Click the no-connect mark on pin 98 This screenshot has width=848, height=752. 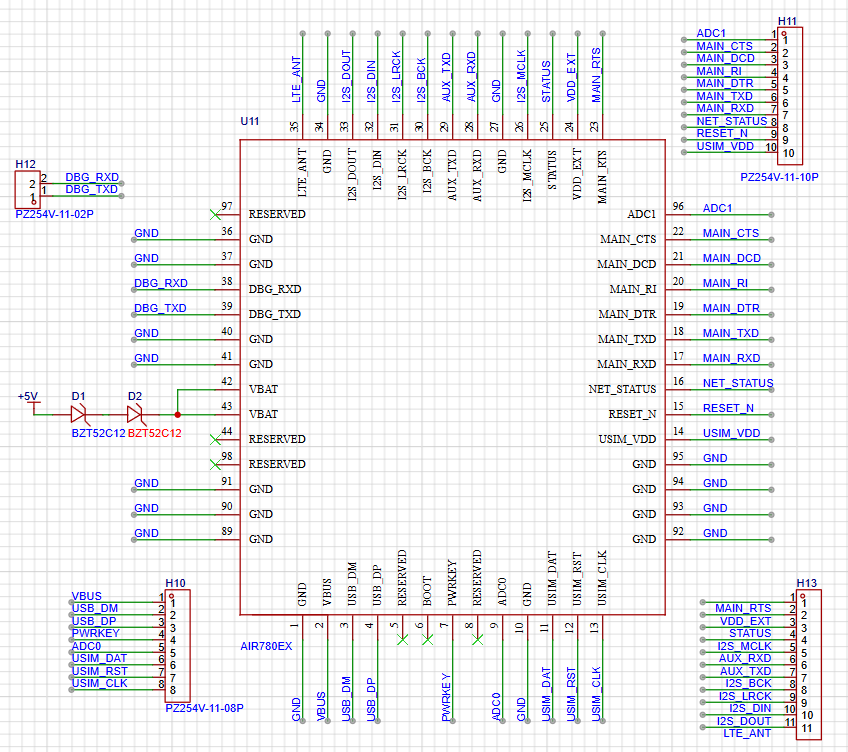tap(215, 465)
